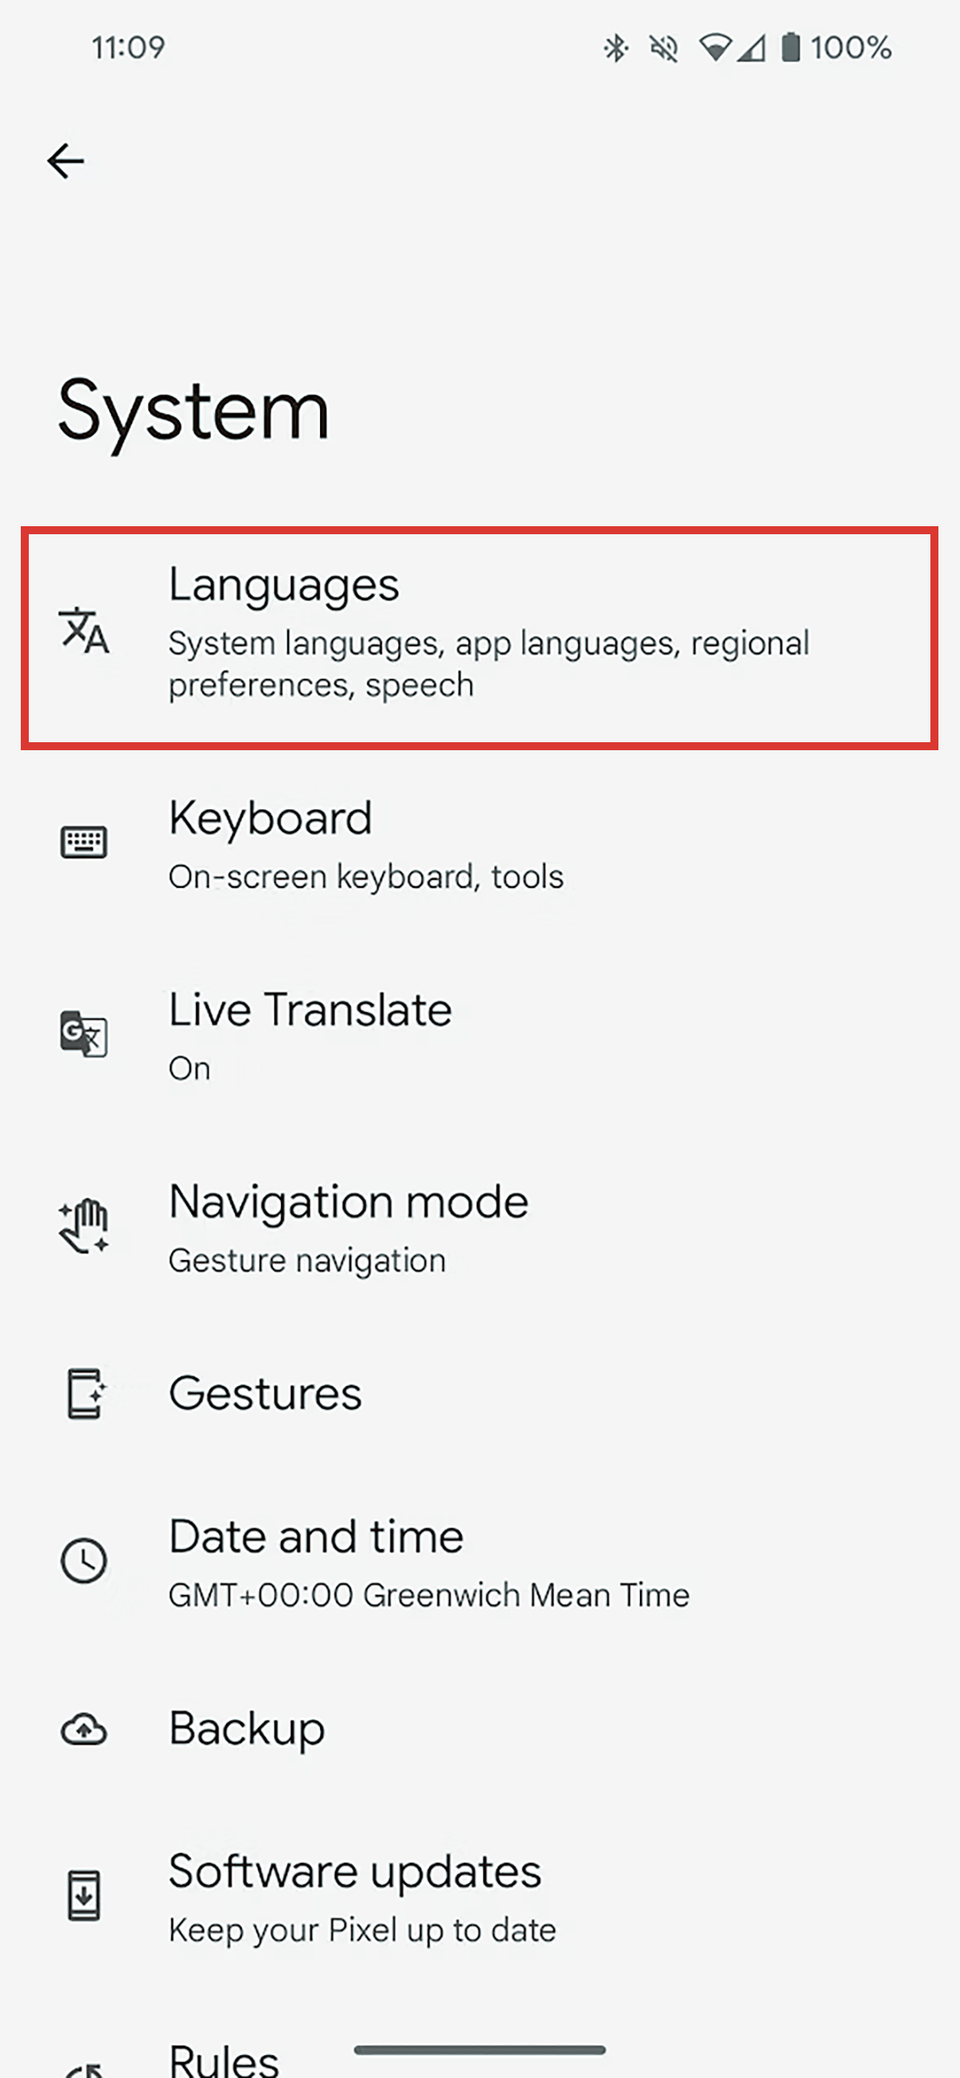Tap the back arrow button
Viewport: 960px width, 2078px height.
64,161
